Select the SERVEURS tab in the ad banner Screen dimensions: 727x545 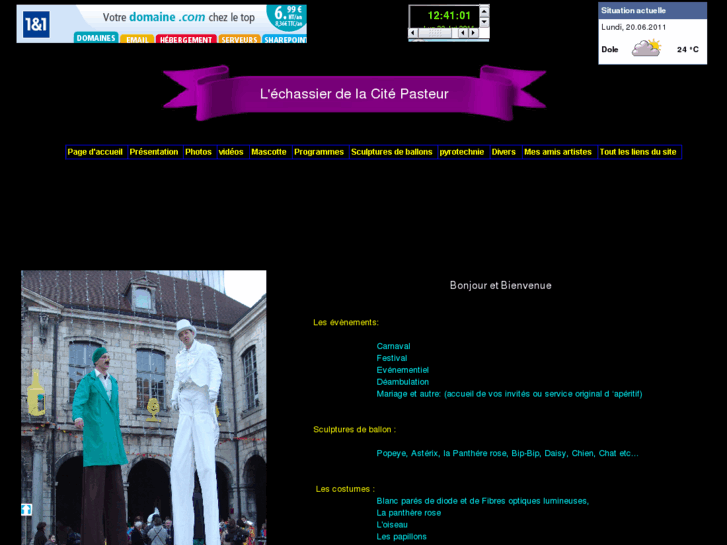(239, 39)
